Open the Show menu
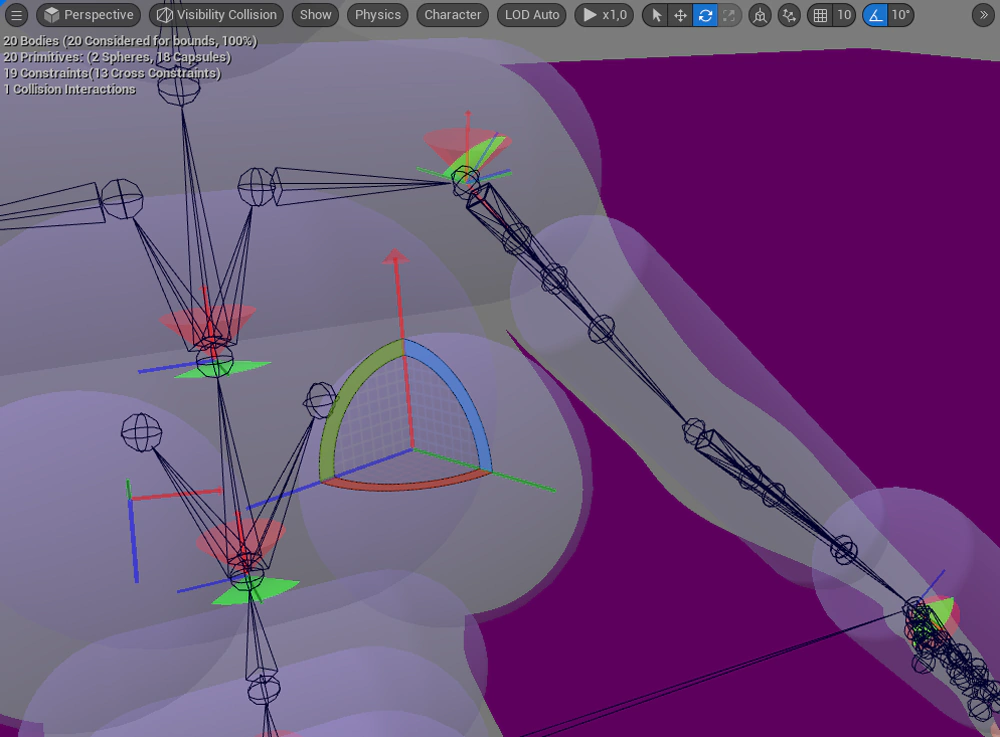The image size is (1000, 737). 315,15
